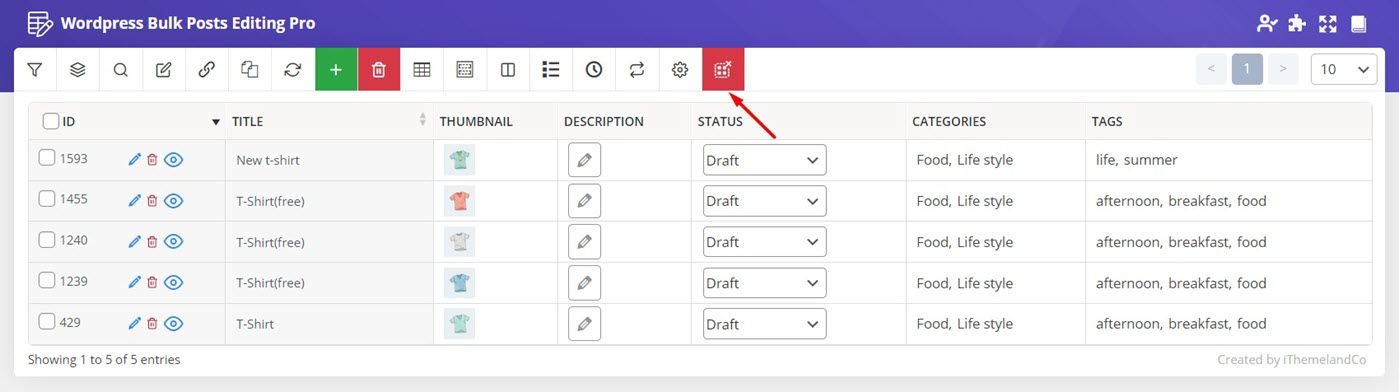Viewport: 1399px width, 392px height.
Task: Click thumbnail of post 1239
Action: (460, 283)
